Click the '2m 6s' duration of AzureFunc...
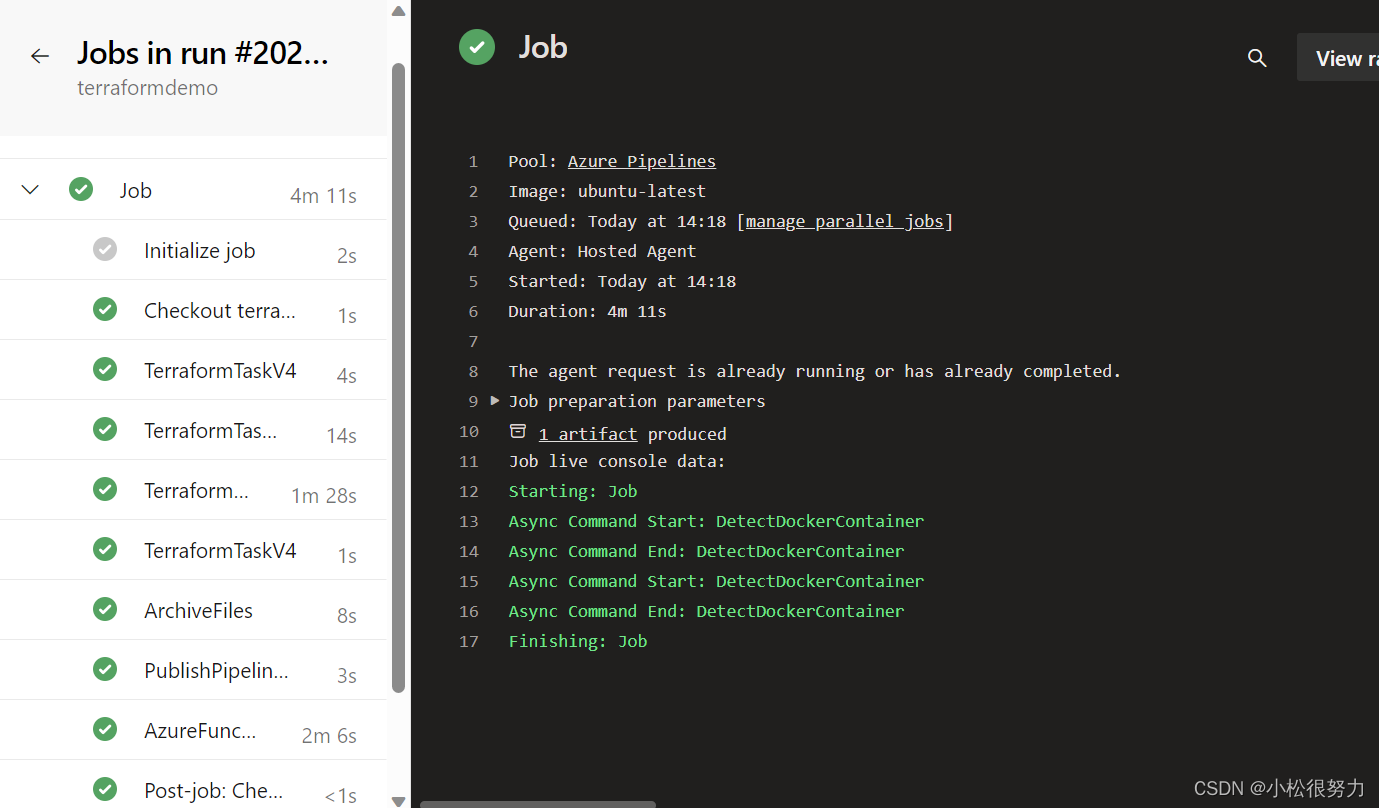 click(329, 736)
